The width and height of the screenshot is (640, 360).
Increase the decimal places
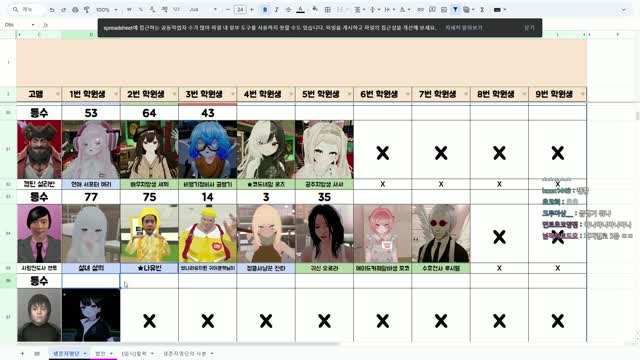click(x=164, y=9)
